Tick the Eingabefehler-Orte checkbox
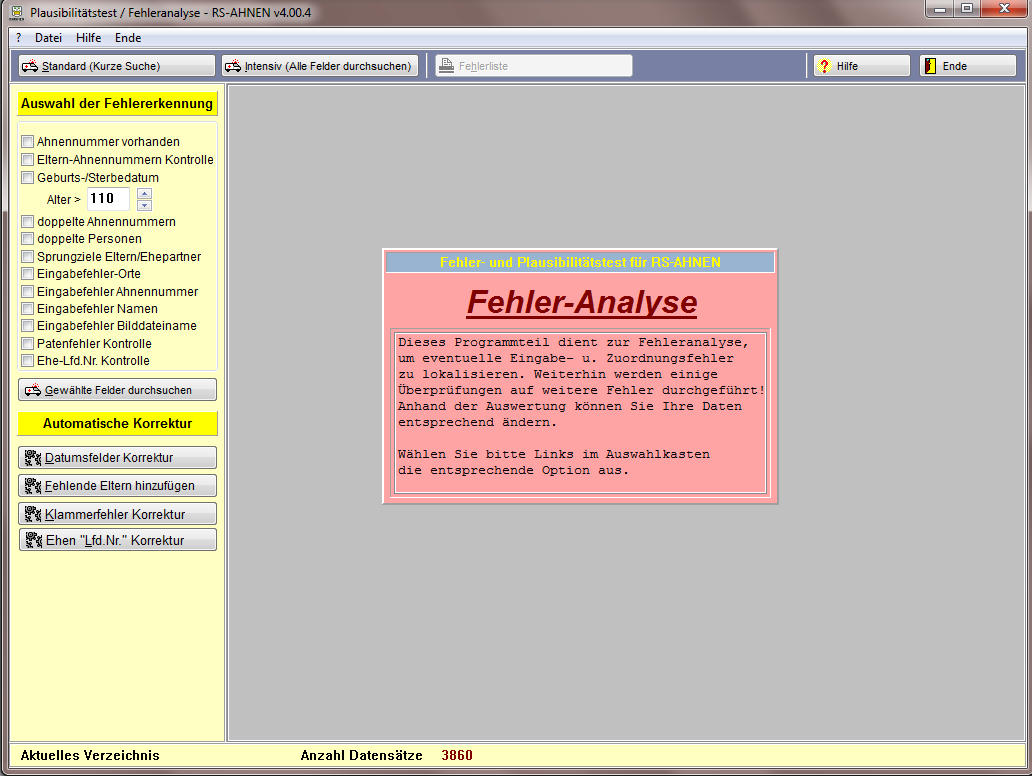Viewport: 1032px width, 776px height. pos(28,273)
